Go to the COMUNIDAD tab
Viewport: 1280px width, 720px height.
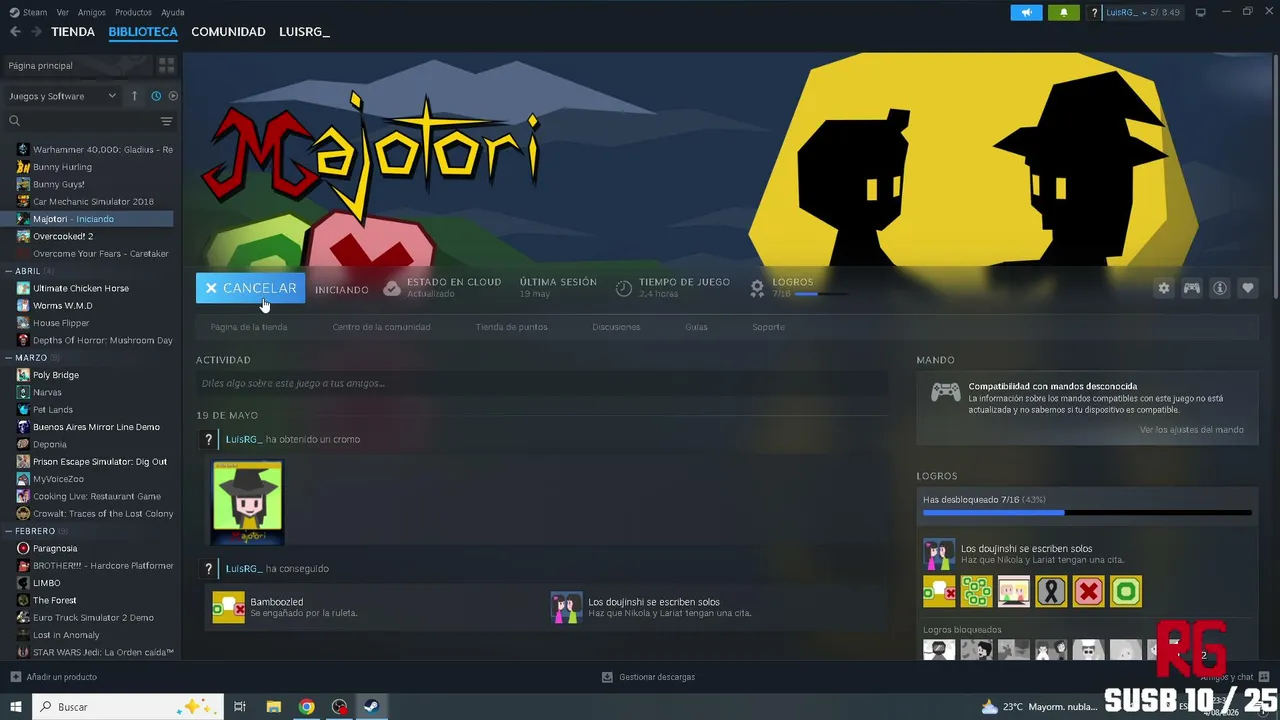pos(228,32)
